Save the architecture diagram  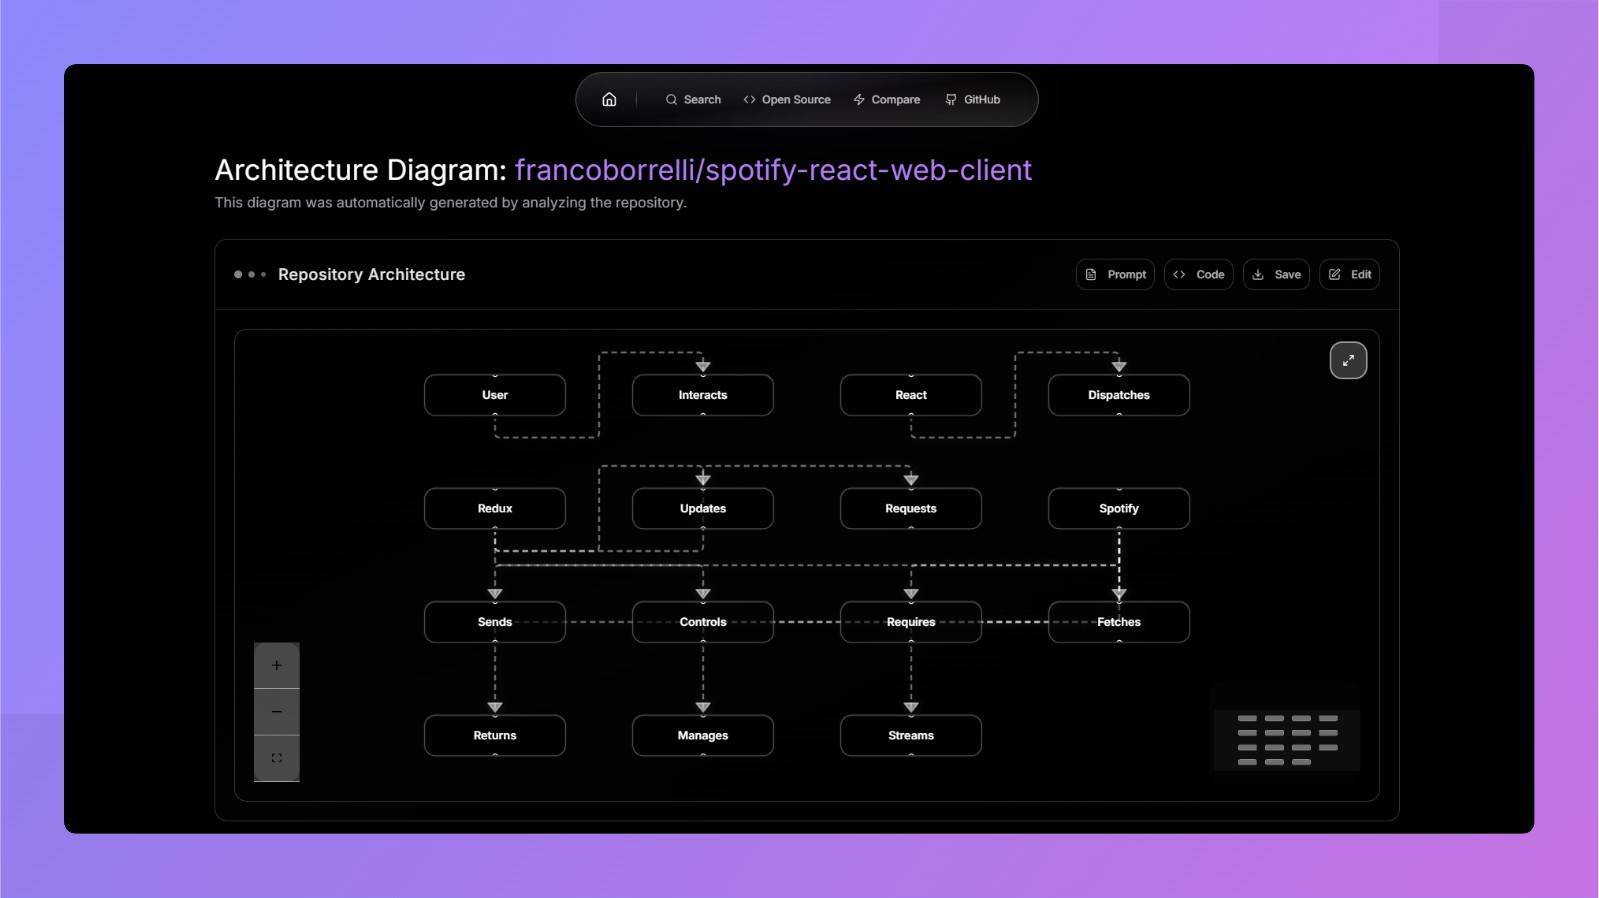point(1276,275)
